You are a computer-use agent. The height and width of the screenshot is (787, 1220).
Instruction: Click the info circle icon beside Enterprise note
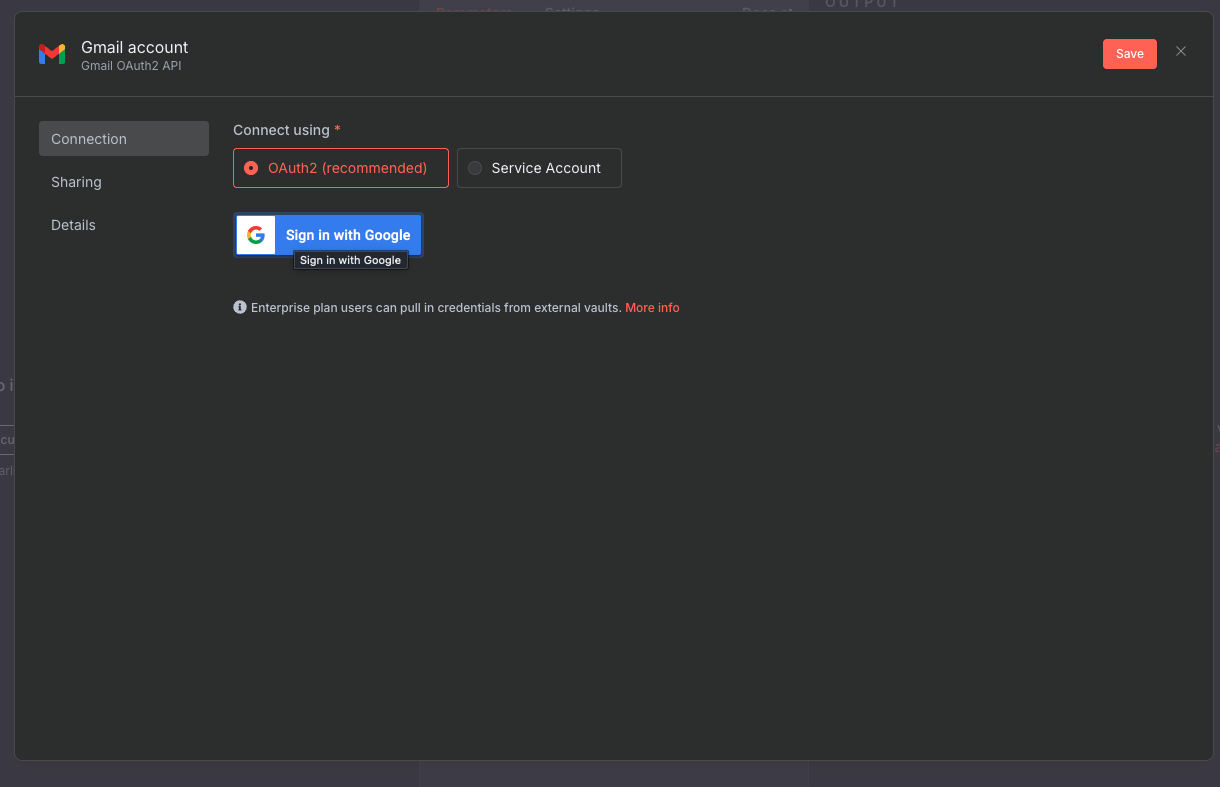[x=240, y=307]
